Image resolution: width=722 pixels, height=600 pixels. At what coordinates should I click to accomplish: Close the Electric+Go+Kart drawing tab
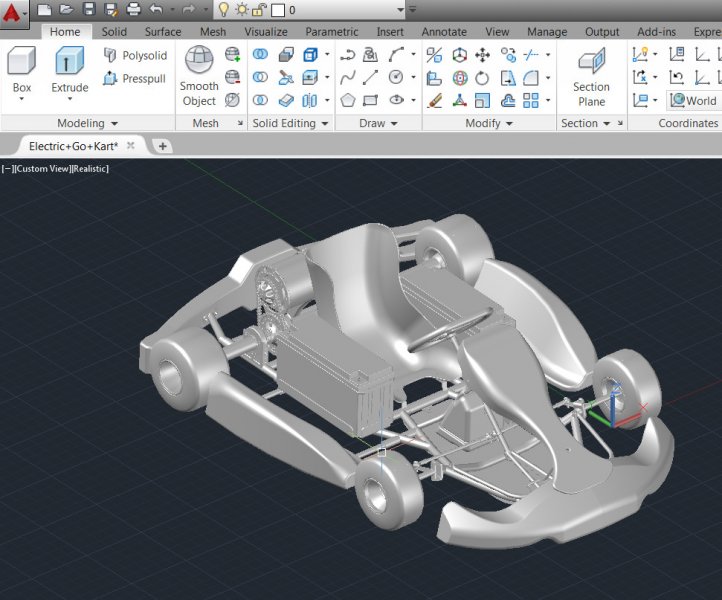click(x=131, y=146)
